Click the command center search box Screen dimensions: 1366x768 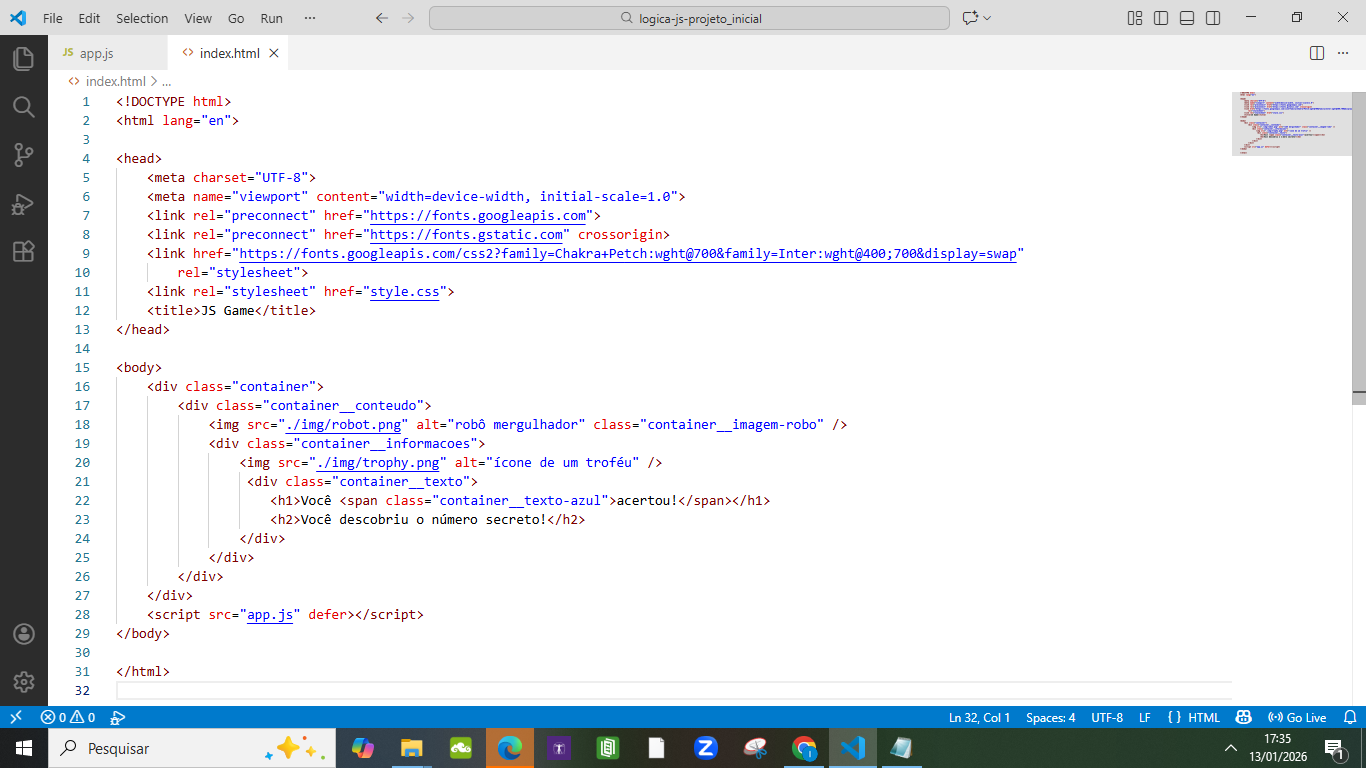click(689, 18)
